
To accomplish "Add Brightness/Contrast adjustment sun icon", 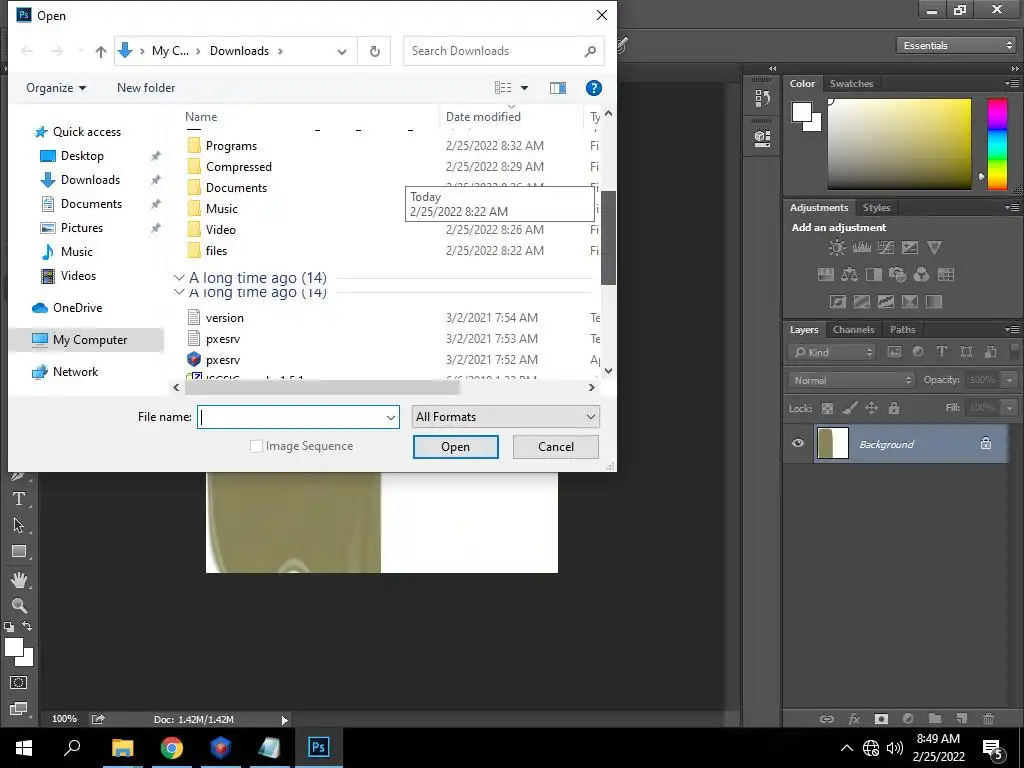I will 837,248.
